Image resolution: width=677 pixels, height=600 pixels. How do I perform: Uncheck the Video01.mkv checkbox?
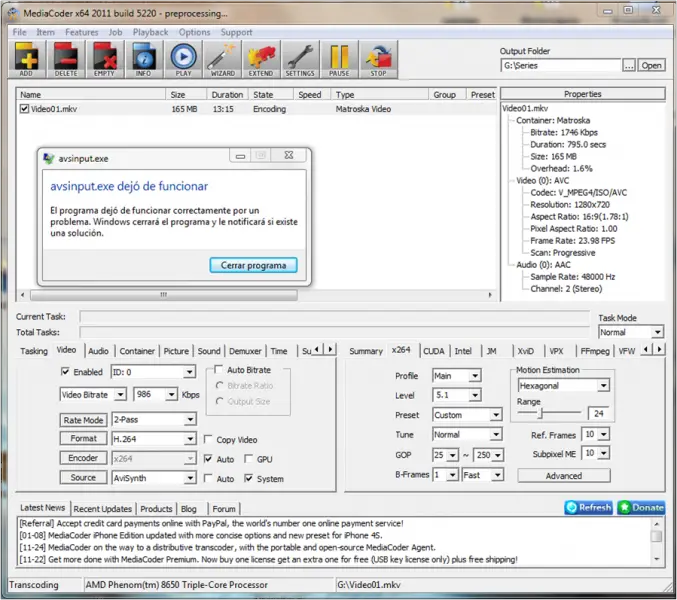24,109
